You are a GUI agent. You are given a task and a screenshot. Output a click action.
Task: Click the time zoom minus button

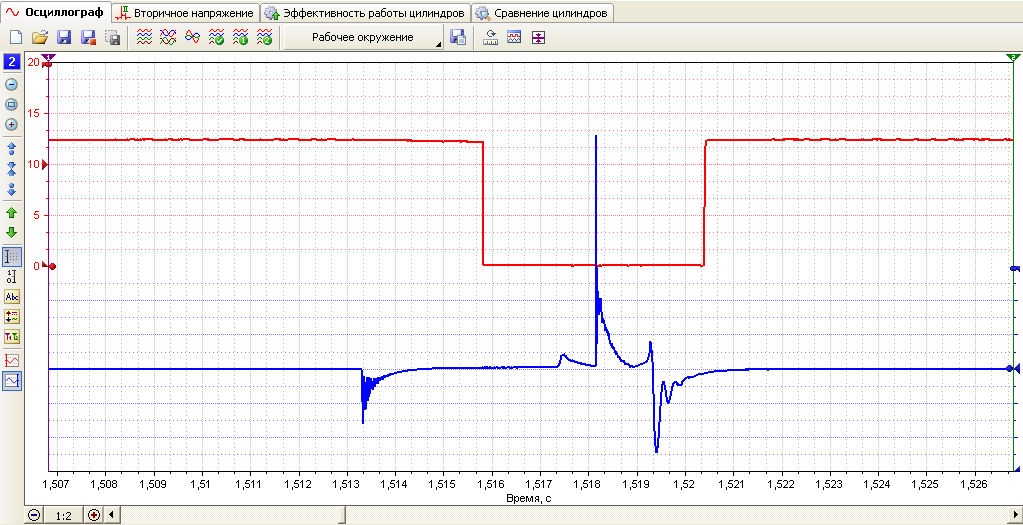(34, 515)
